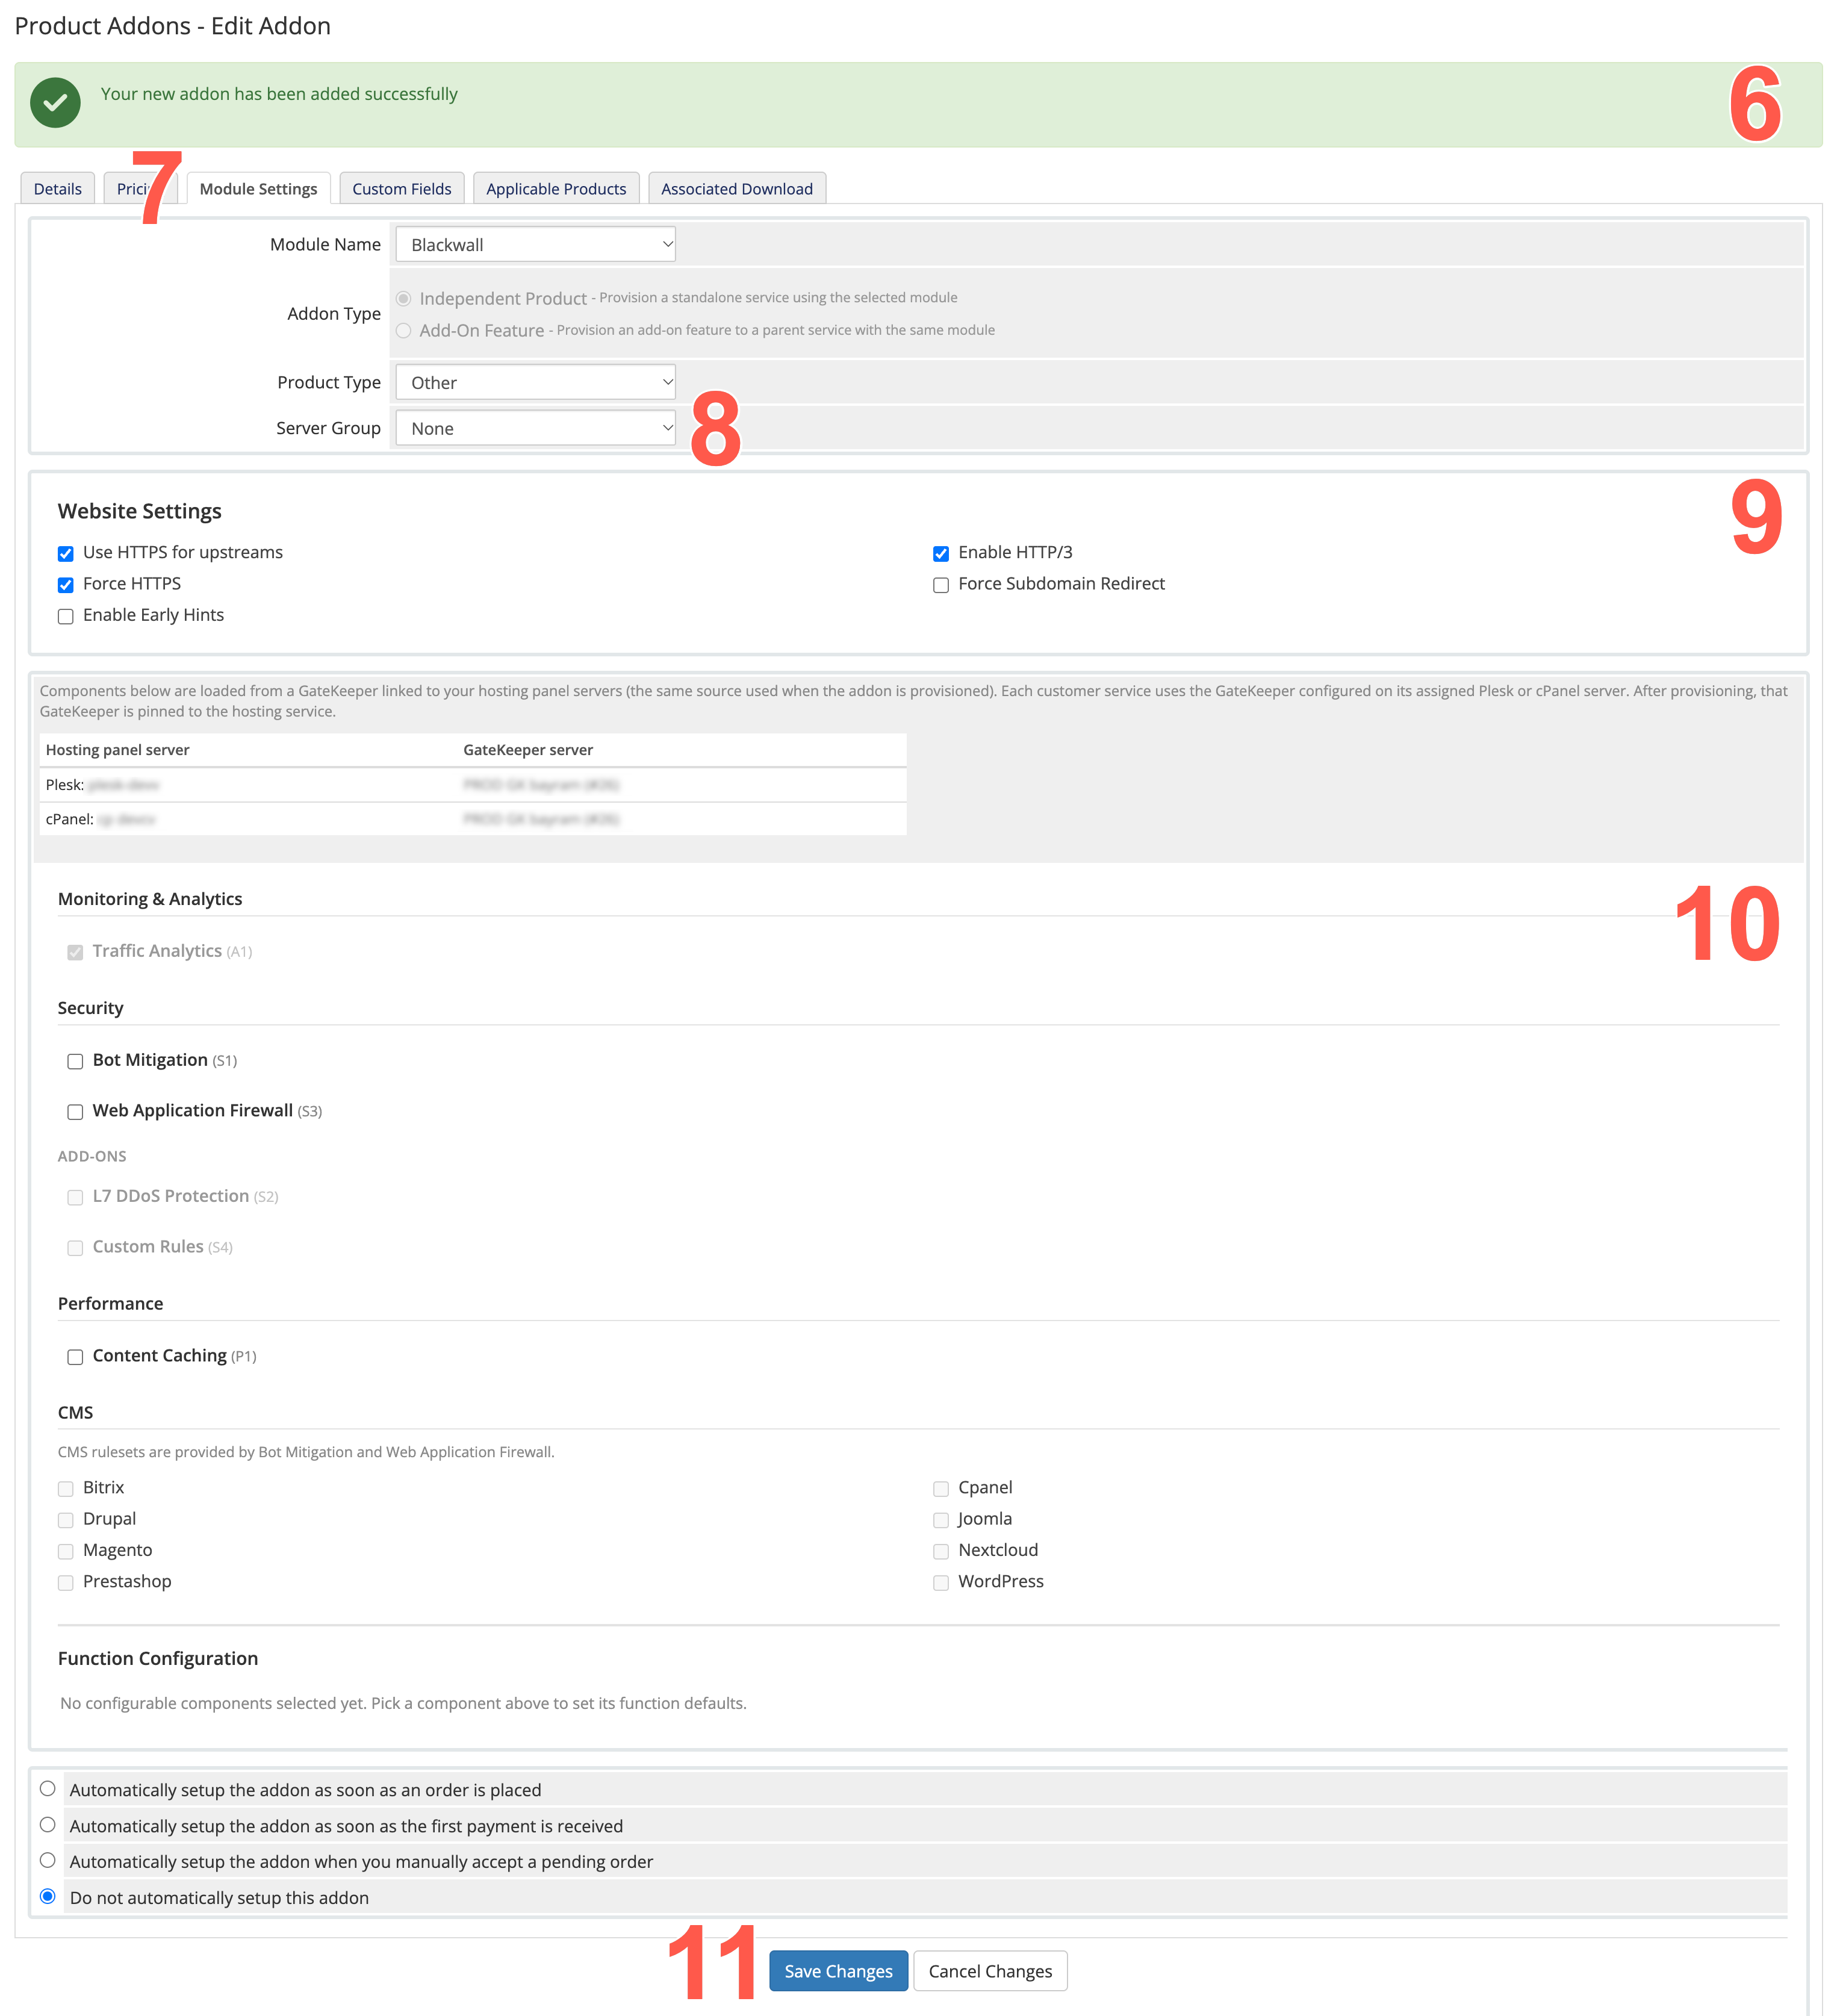This screenshot has width=1840, height=2016.
Task: Click the cPanel hosting panel server row
Action: (473, 819)
